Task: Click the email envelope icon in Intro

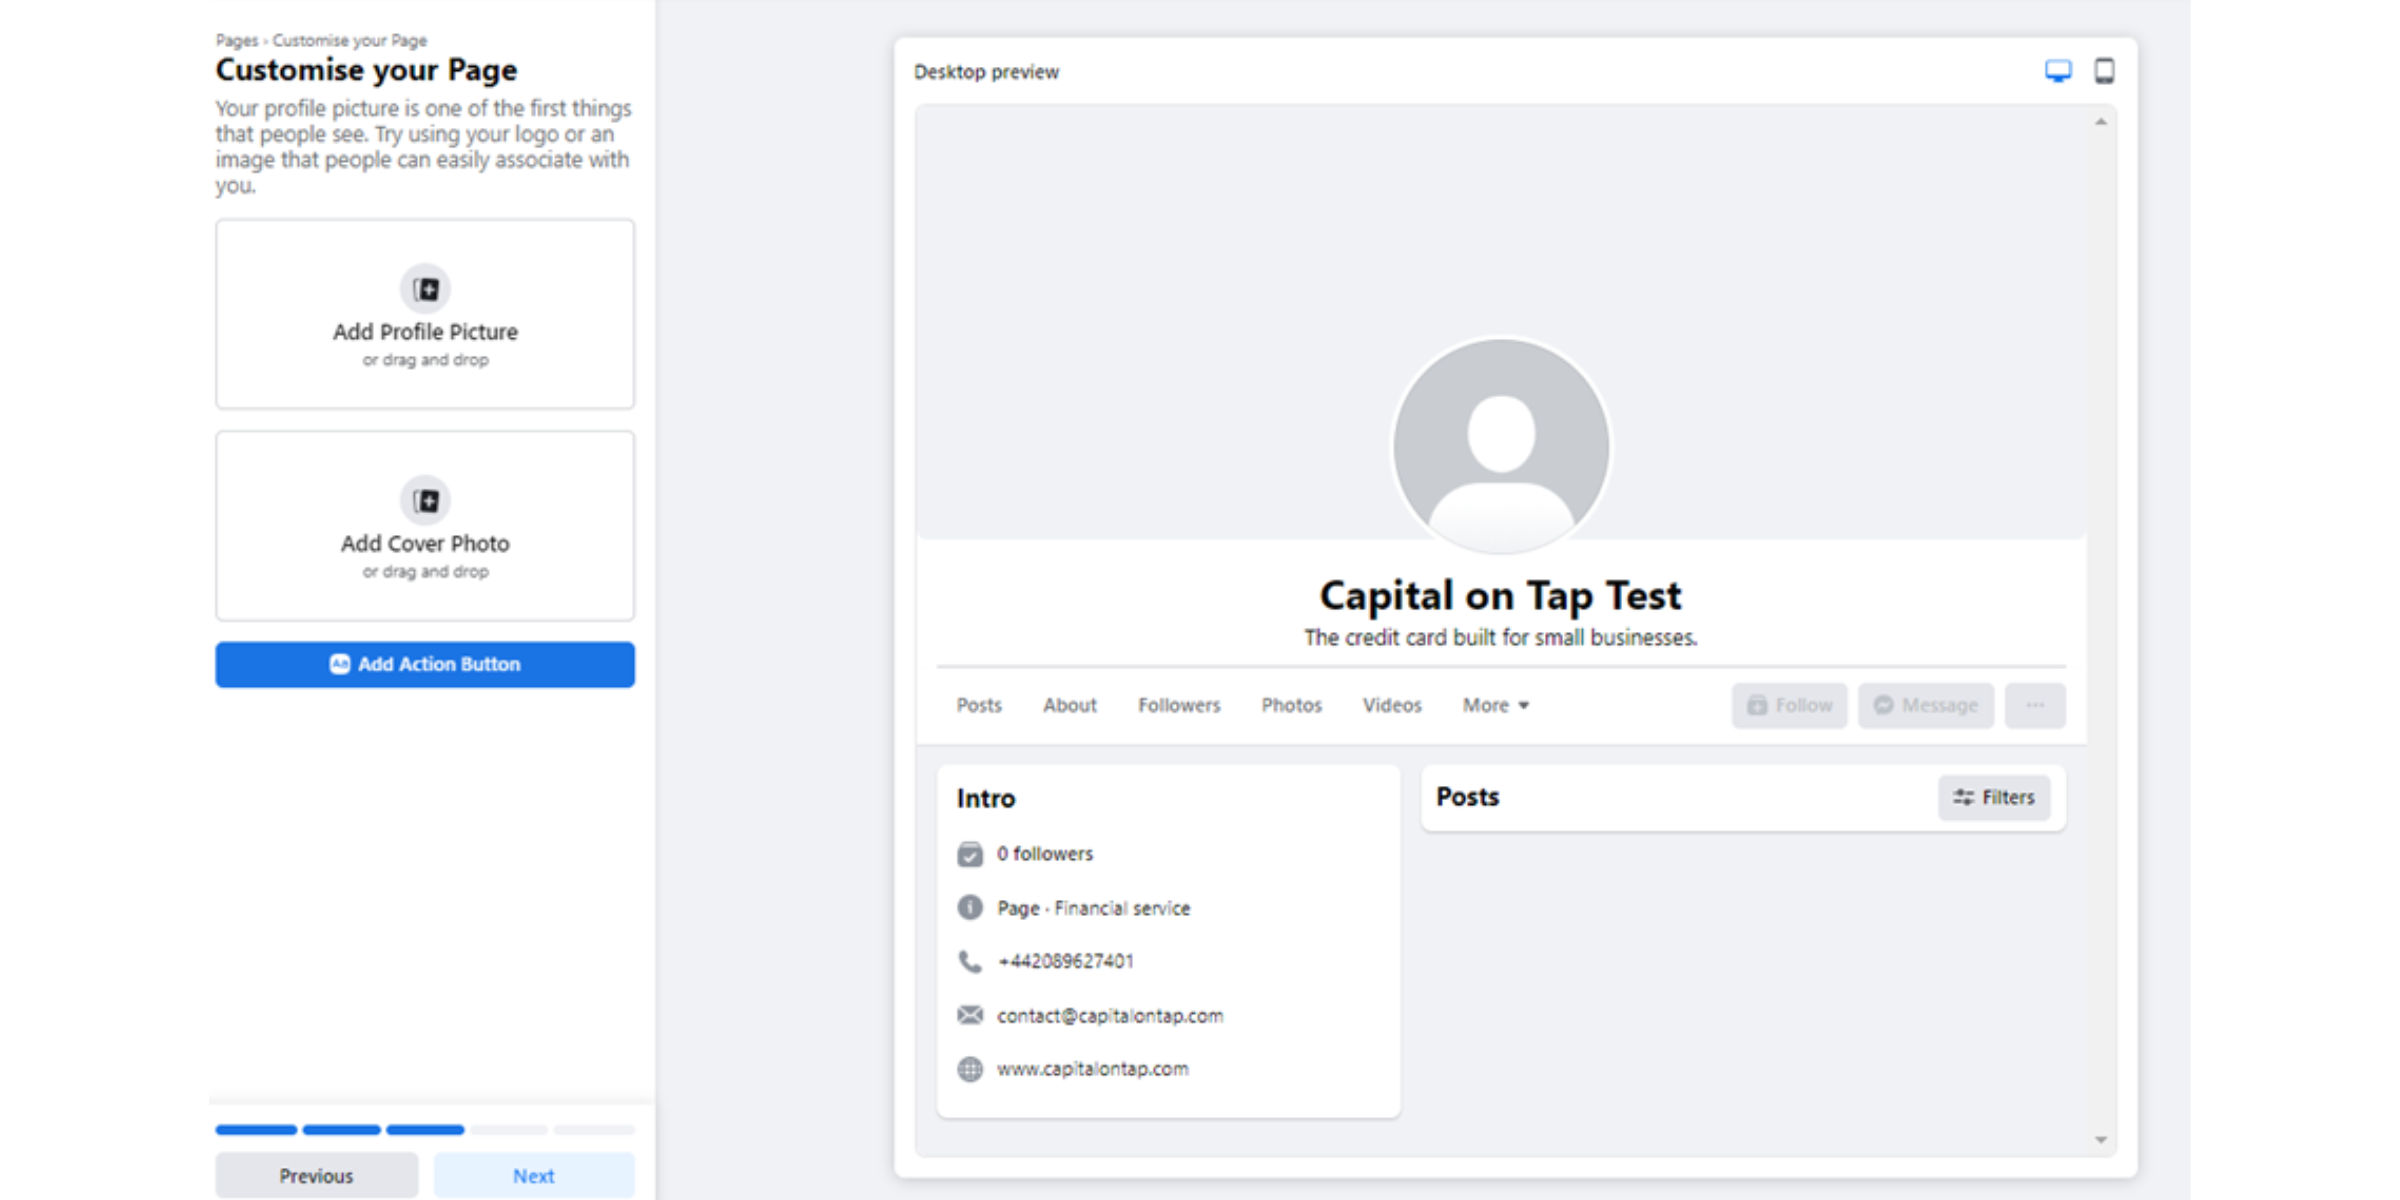Action: click(x=969, y=1014)
